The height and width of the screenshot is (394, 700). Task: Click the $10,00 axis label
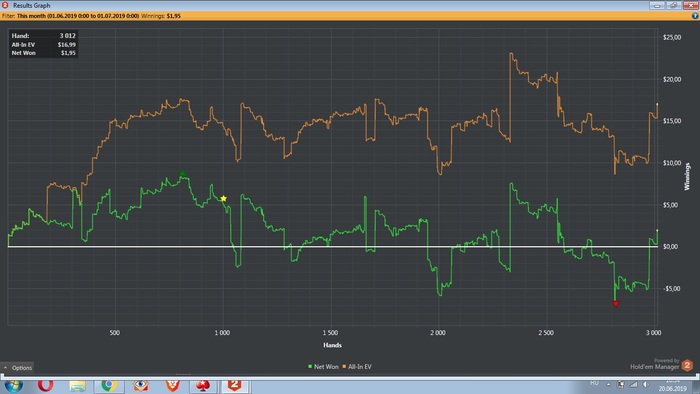click(672, 163)
